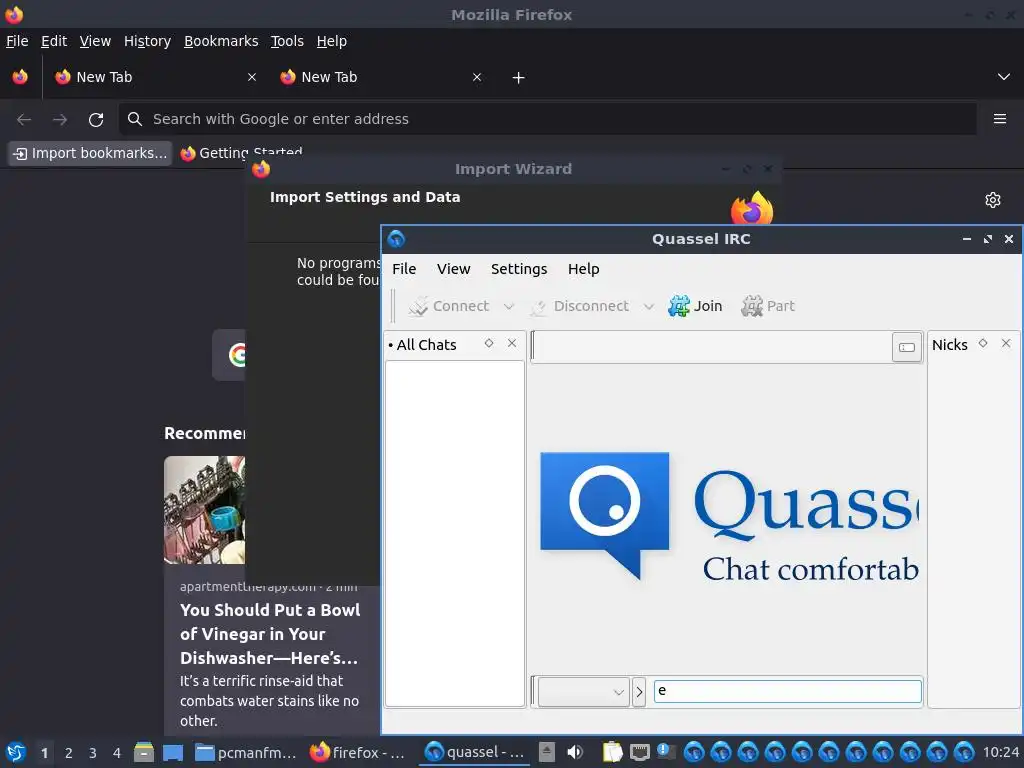Switch to the pcmanfm taskbar window
The height and width of the screenshot is (768, 1024).
pyautogui.click(x=247, y=752)
